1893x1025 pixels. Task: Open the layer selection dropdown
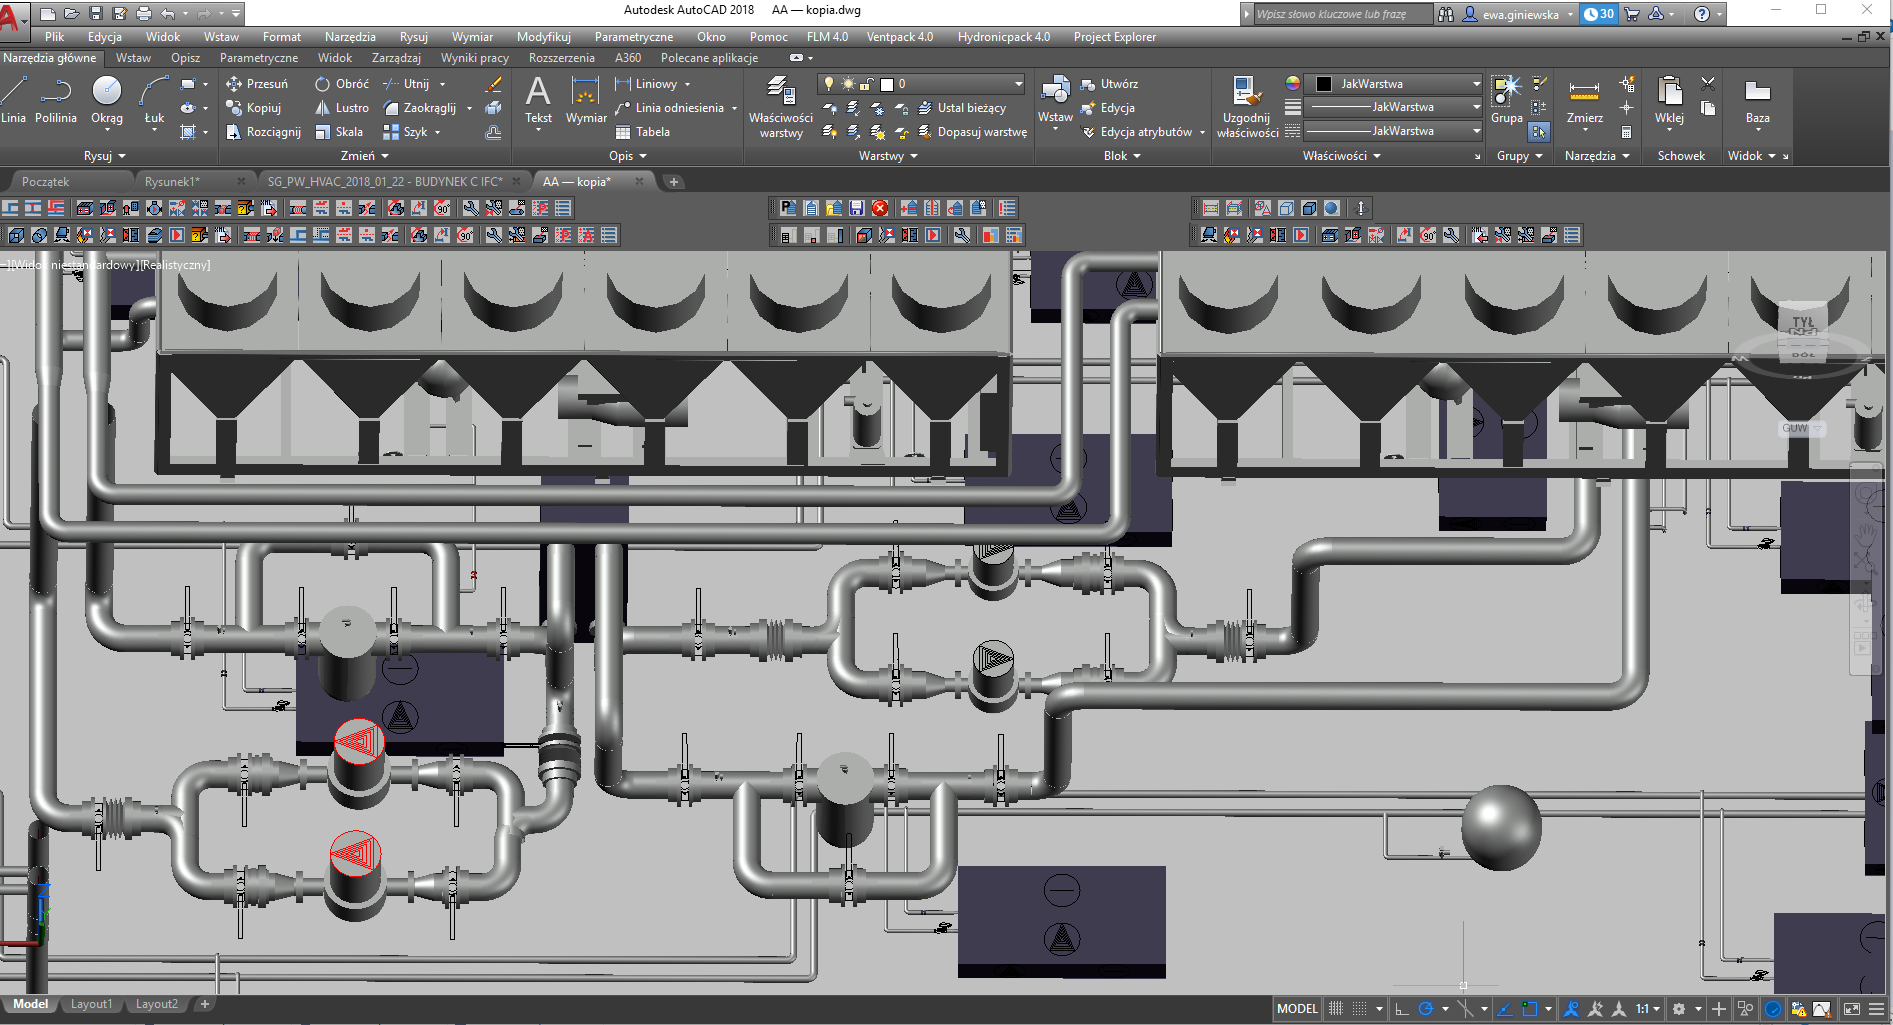point(1018,84)
